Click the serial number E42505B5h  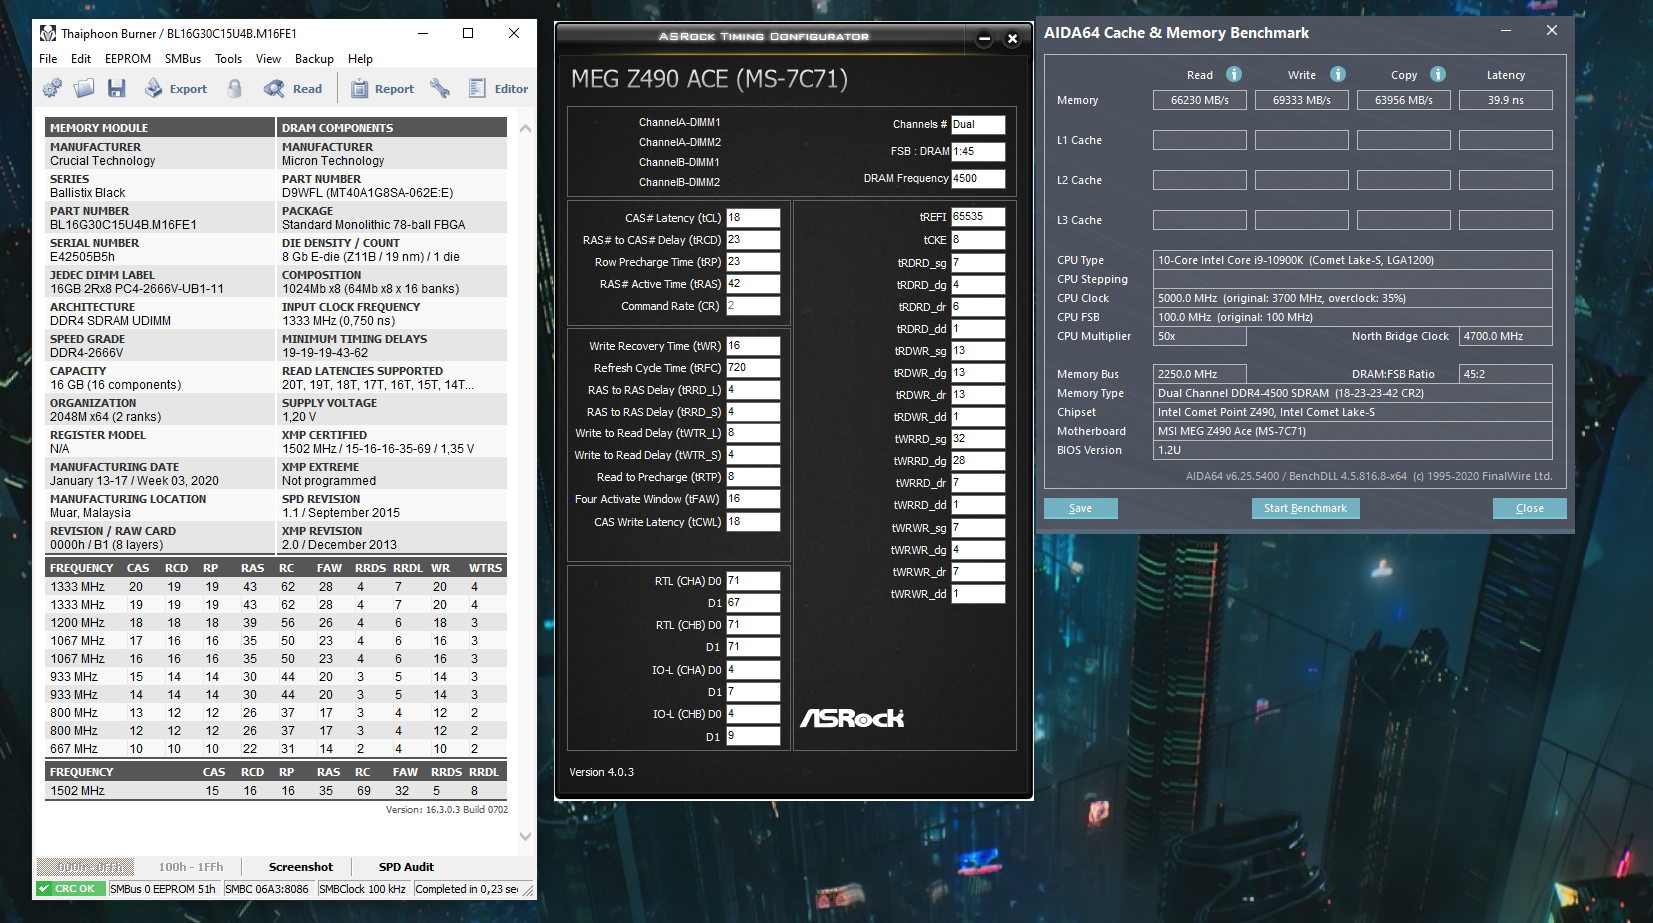coord(83,257)
